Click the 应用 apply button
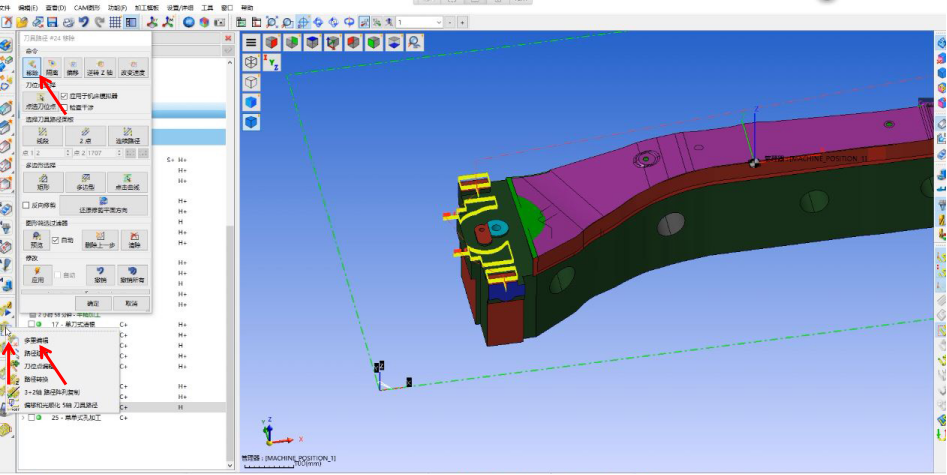Screen dimensions: 947x475 coord(37,275)
